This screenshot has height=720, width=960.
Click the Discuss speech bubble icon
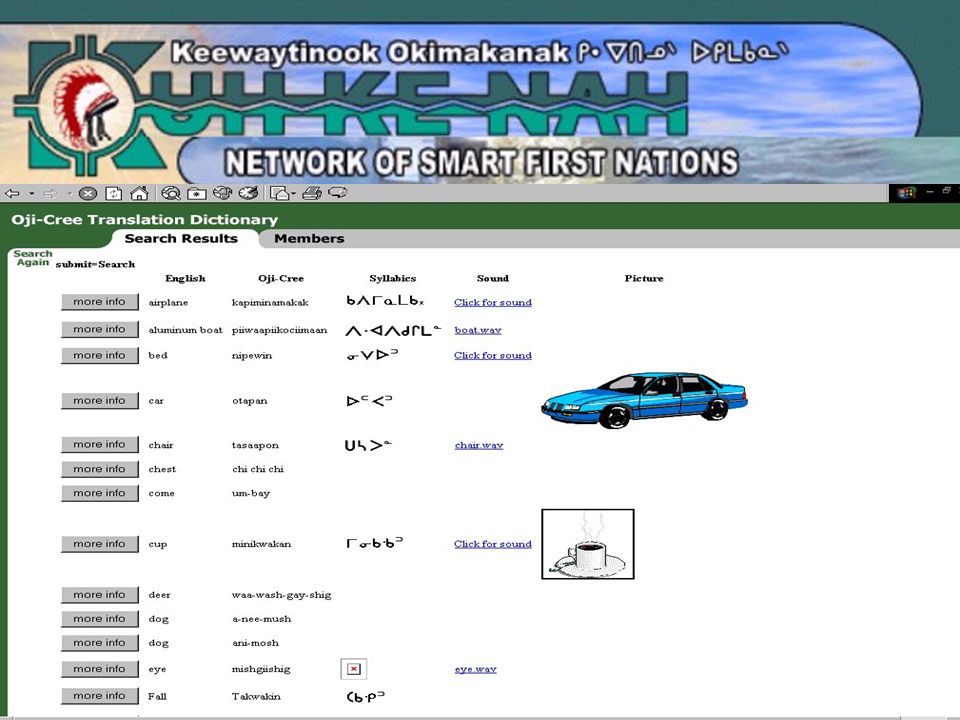point(338,193)
